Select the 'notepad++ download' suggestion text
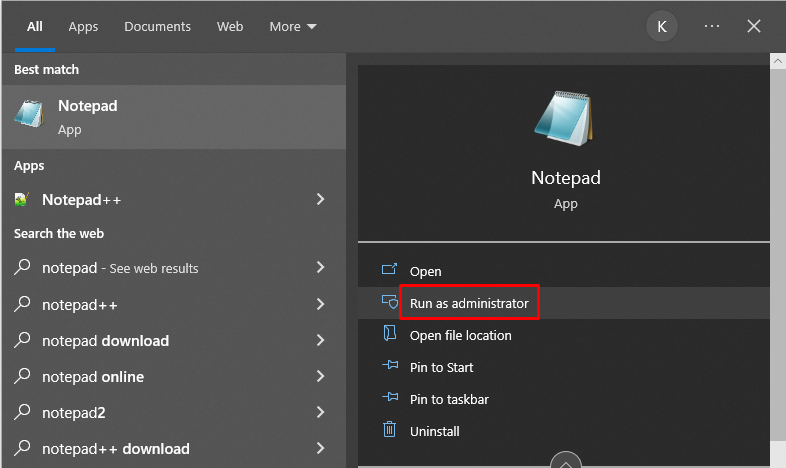This screenshot has height=468, width=786. click(x=116, y=449)
